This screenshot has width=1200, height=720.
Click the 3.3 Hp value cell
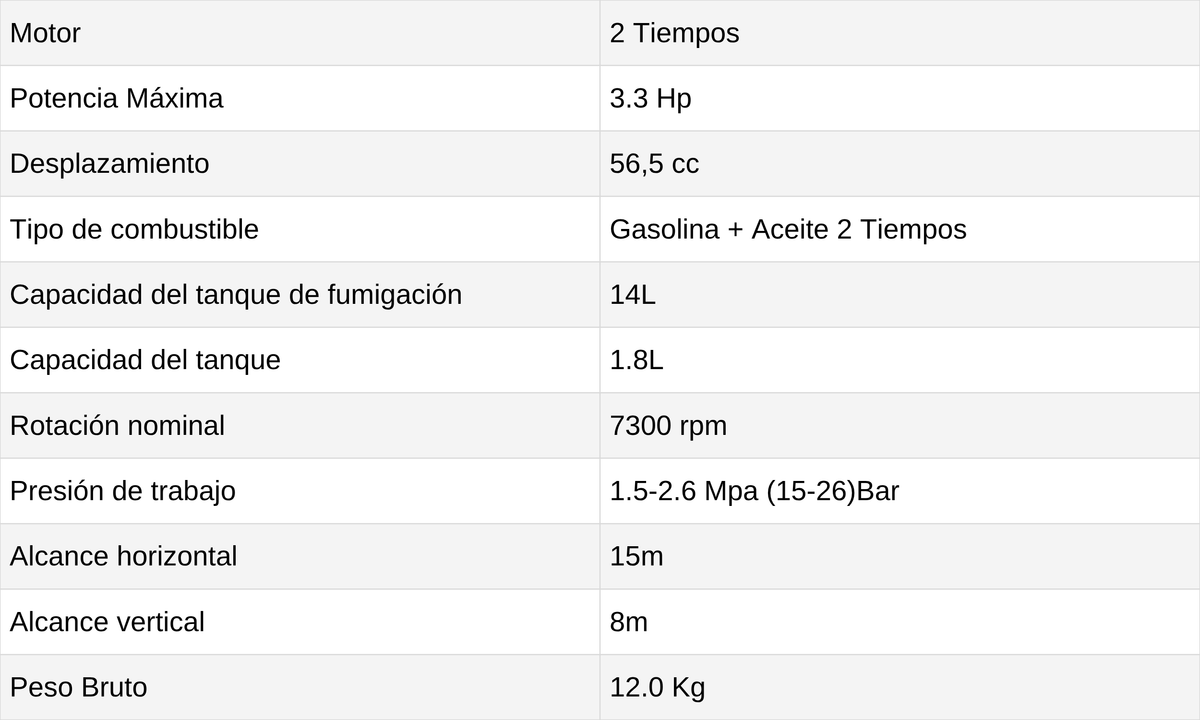click(x=900, y=98)
